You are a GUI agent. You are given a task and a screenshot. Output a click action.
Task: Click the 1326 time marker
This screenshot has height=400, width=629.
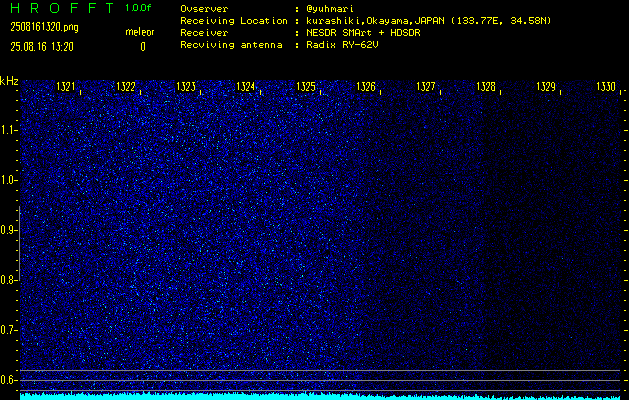pyautogui.click(x=366, y=87)
